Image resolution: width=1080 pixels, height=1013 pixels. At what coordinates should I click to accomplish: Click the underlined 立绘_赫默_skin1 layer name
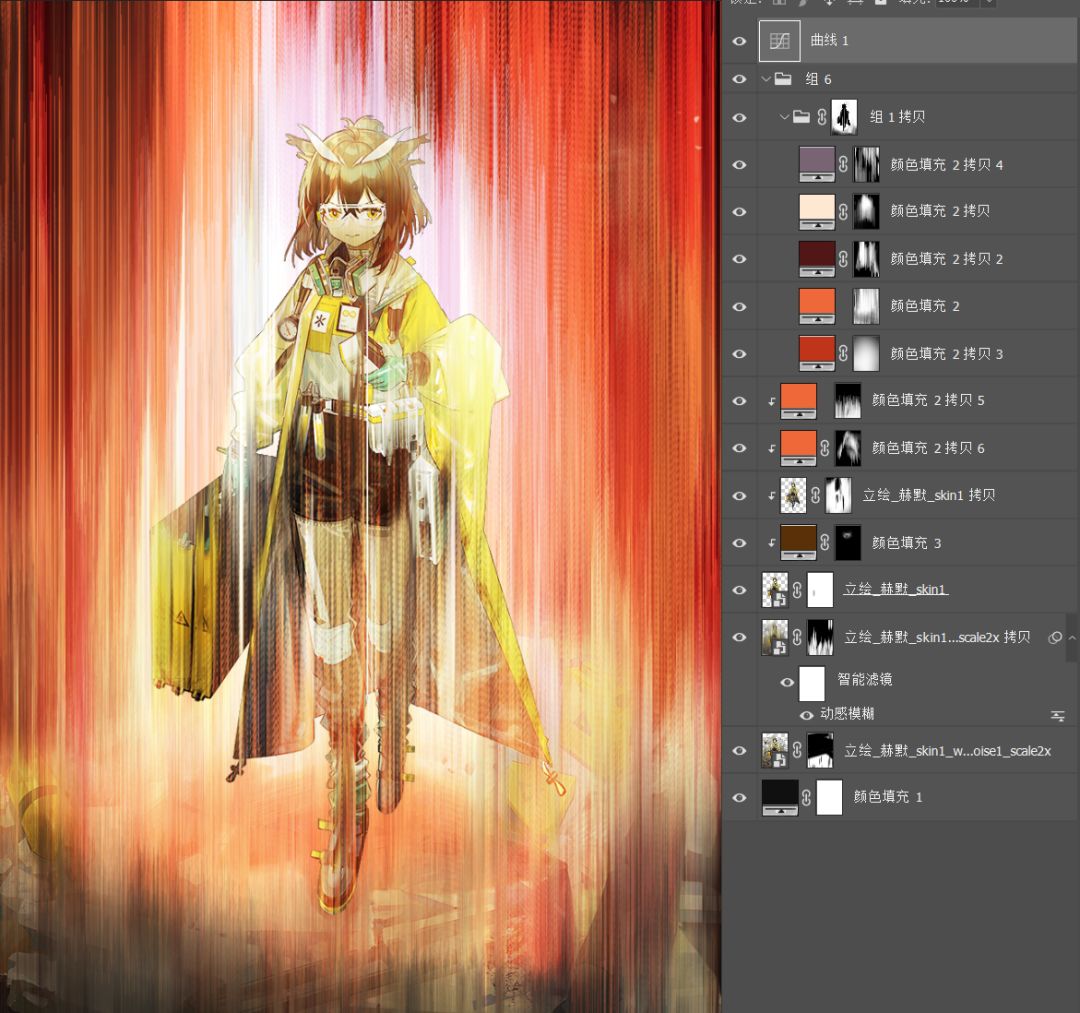point(895,589)
